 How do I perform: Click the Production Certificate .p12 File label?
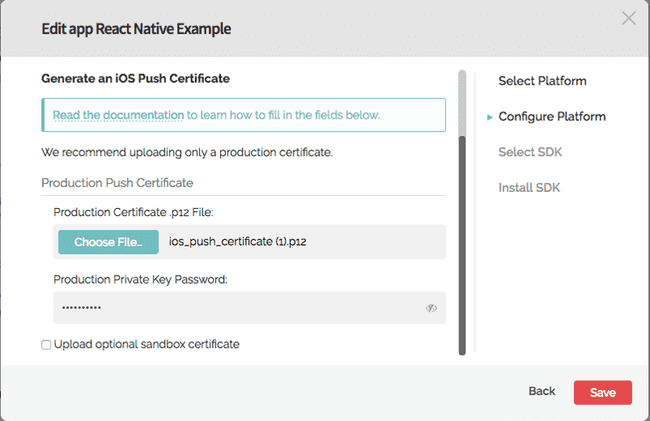(x=133, y=212)
